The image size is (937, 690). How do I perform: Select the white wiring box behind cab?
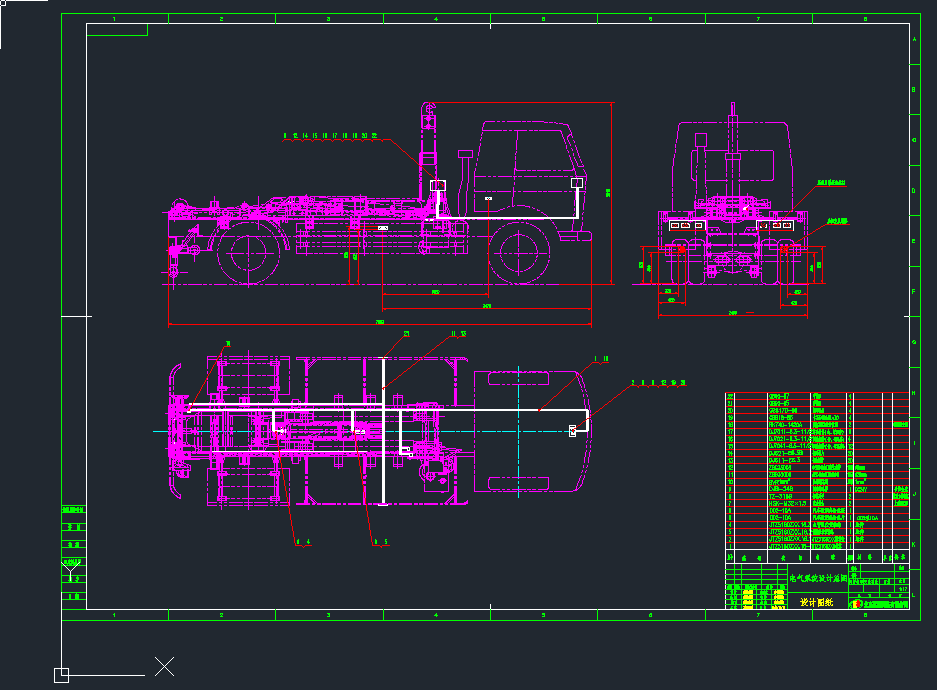tap(438, 185)
